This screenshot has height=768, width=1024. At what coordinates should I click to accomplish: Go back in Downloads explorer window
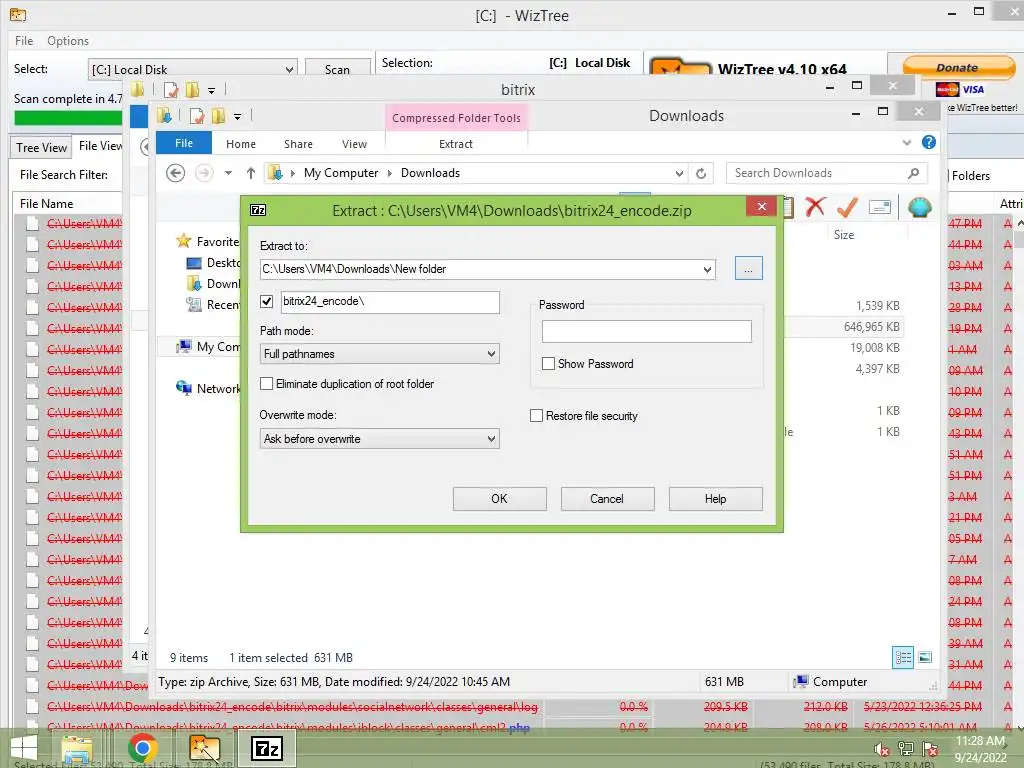click(176, 173)
